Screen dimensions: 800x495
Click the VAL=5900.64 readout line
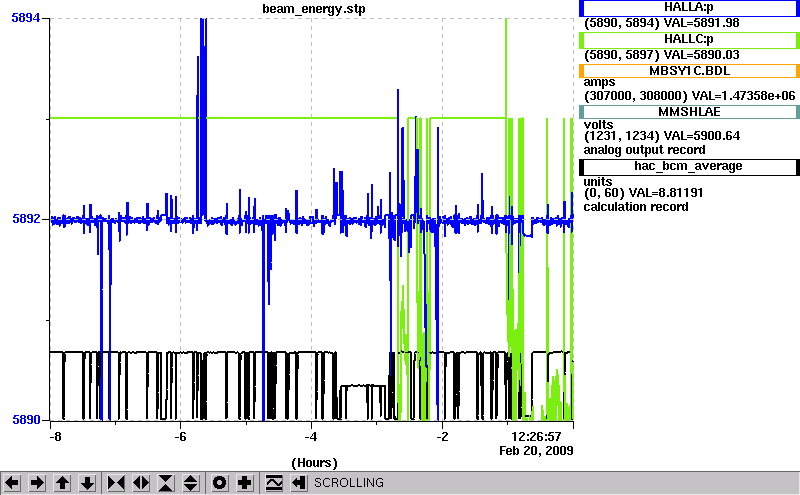[662, 136]
